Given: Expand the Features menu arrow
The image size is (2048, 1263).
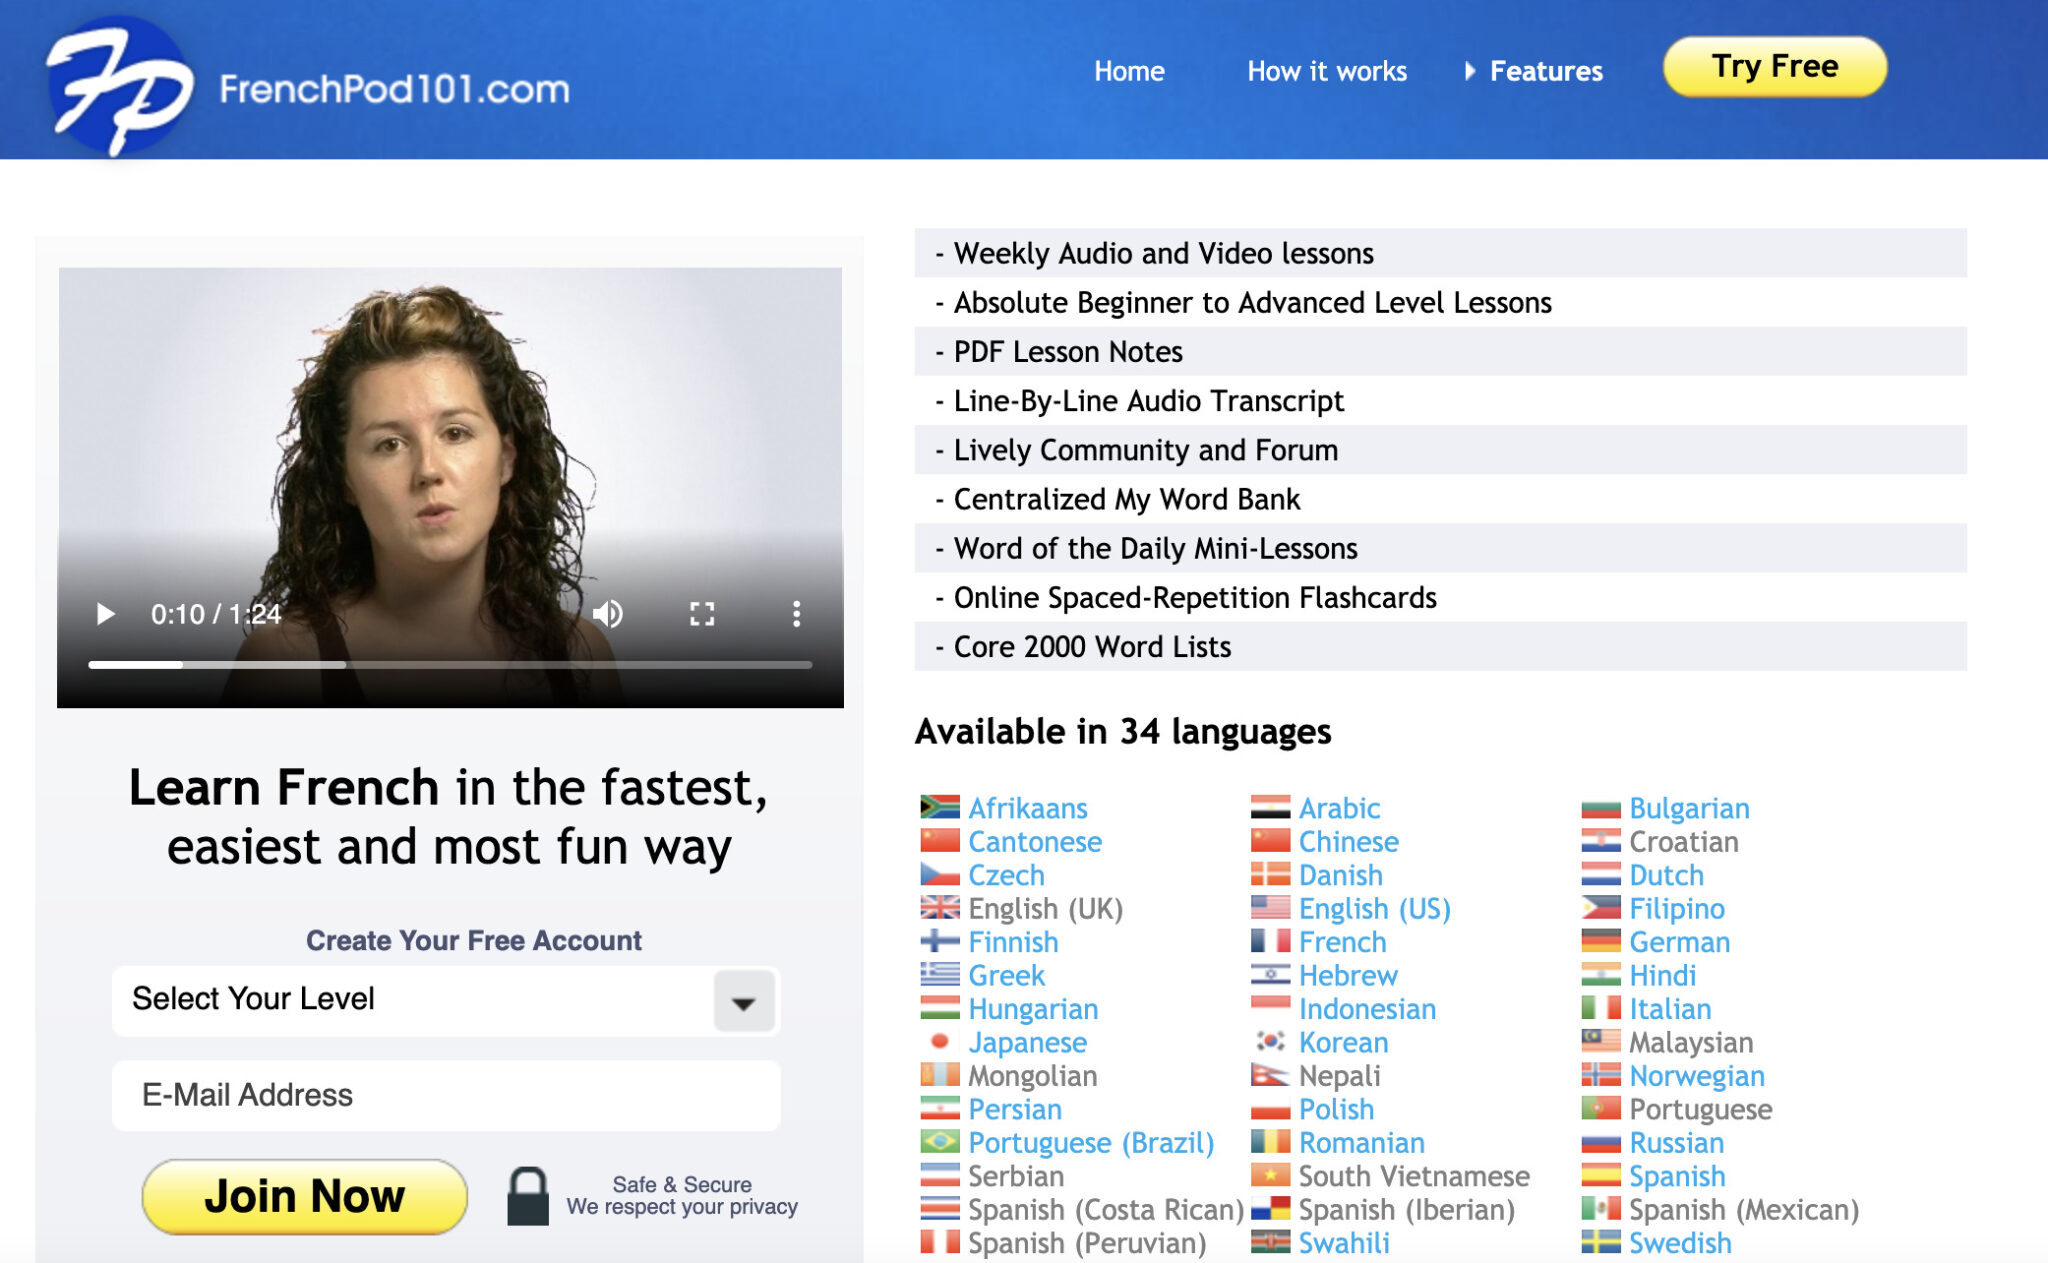Looking at the screenshot, I should (x=1469, y=71).
